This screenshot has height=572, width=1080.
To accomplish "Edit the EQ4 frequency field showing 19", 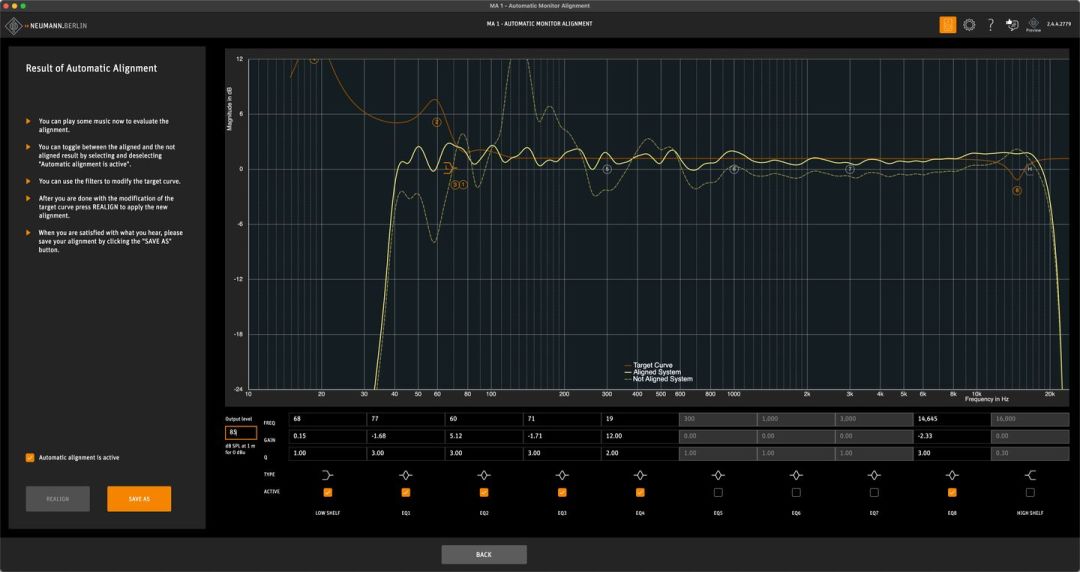I will coord(640,419).
